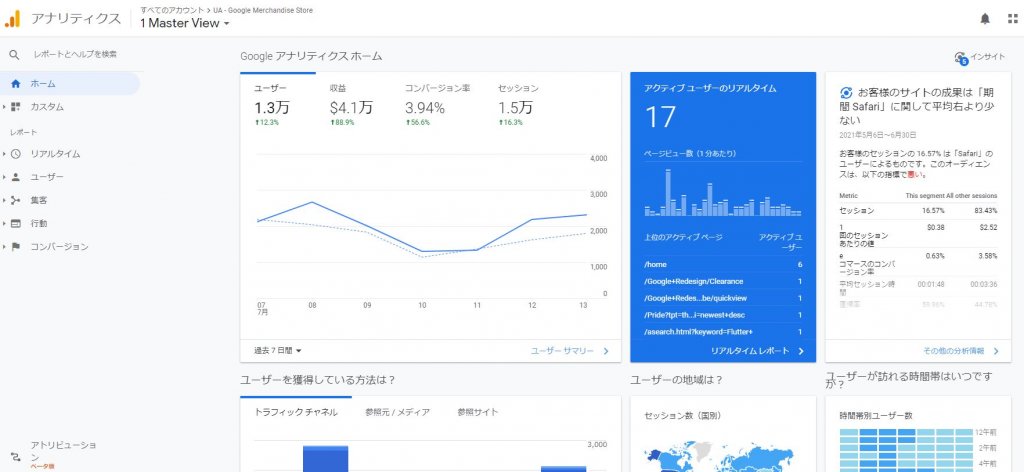Image resolution: width=1024 pixels, height=472 pixels.
Task: Expand the 行動 reports
Action: (5, 223)
